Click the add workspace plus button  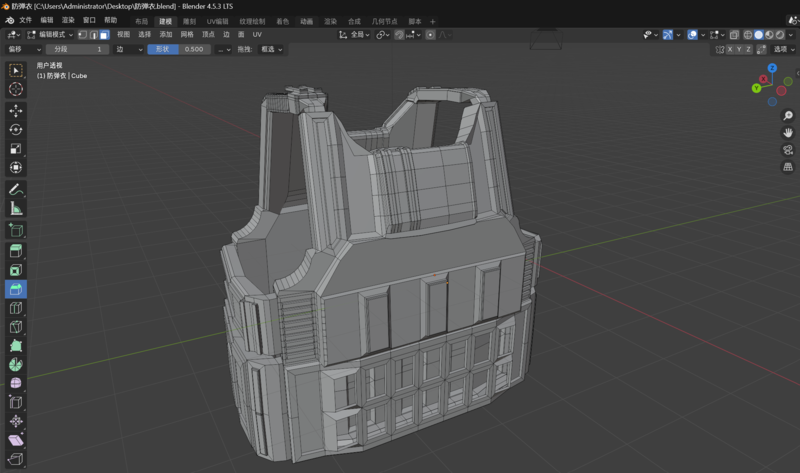click(x=433, y=21)
